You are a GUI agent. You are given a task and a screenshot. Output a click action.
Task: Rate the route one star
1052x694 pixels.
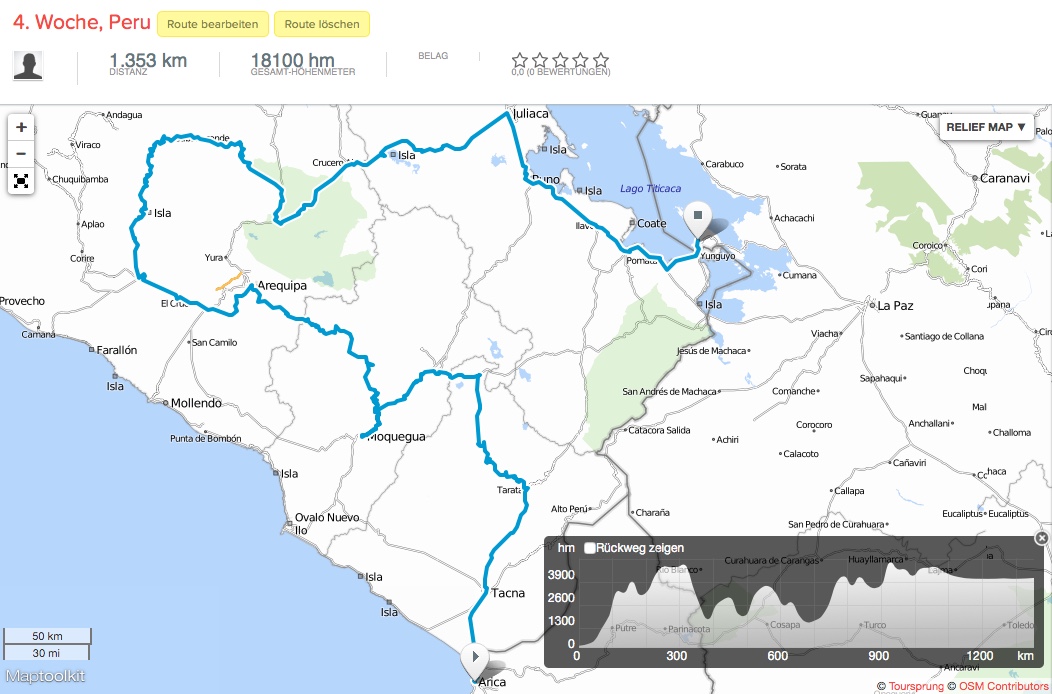pyautogui.click(x=520, y=60)
